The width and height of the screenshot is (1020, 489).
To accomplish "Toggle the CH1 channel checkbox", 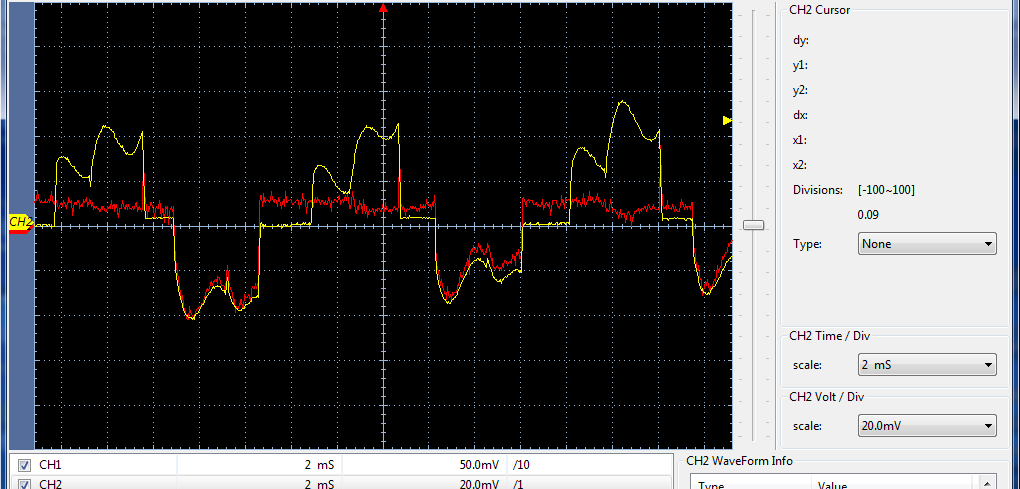I will 24,465.
